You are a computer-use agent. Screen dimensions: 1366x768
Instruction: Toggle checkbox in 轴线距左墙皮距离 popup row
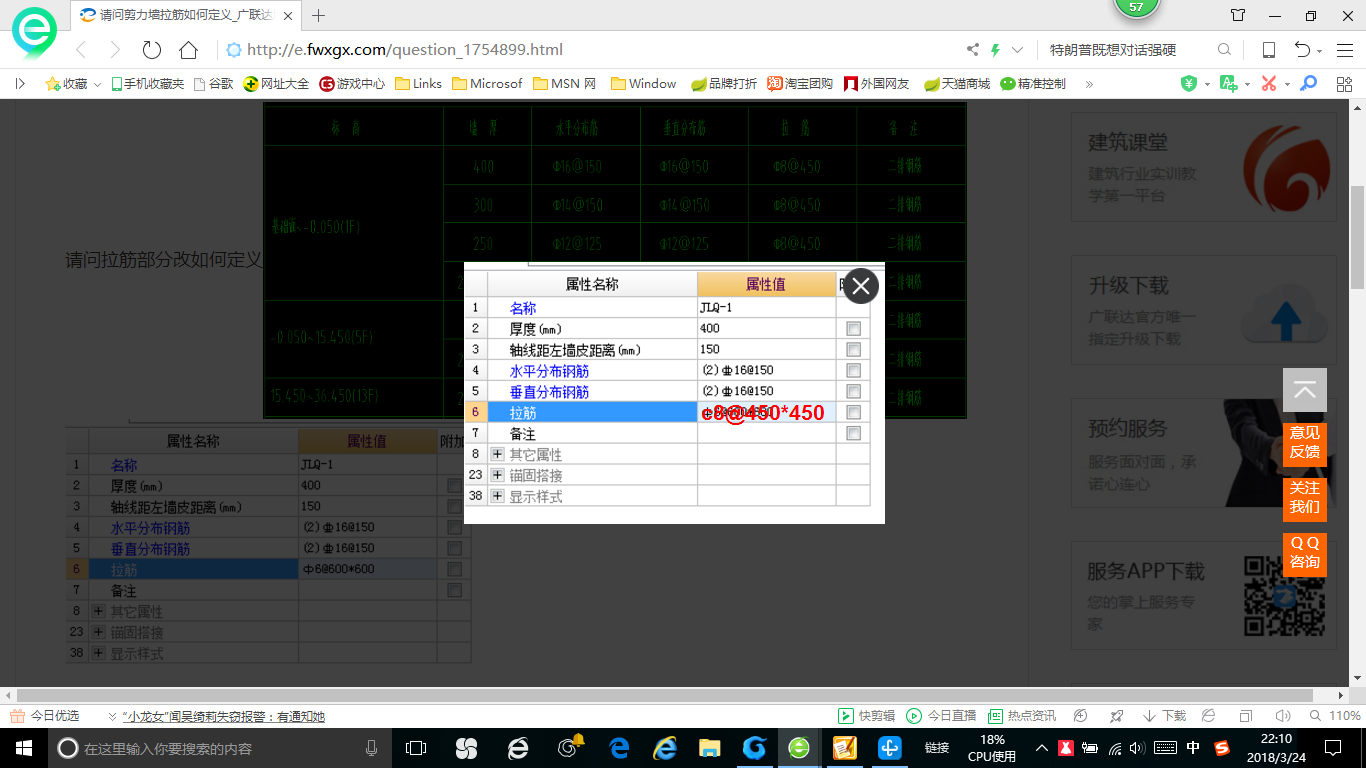pyautogui.click(x=853, y=349)
